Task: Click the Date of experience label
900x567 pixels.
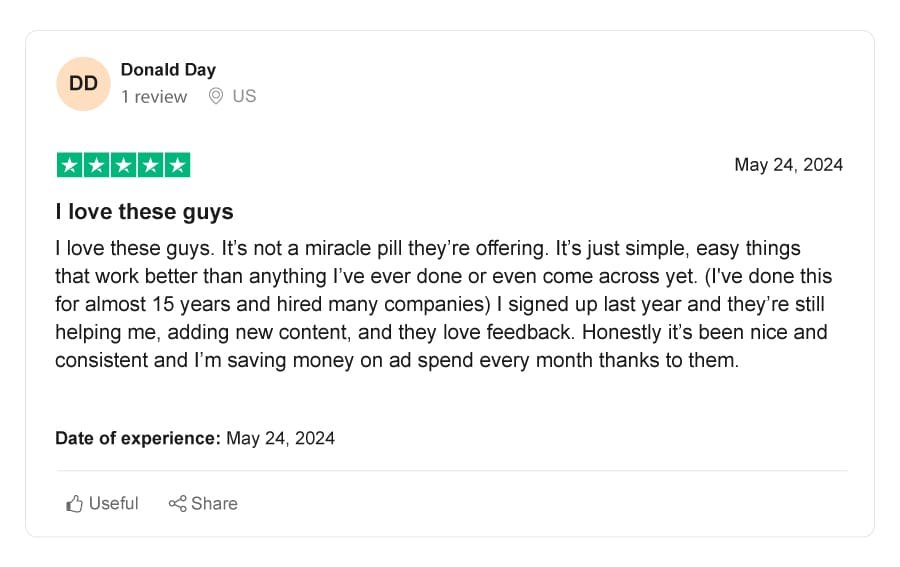Action: pos(138,438)
